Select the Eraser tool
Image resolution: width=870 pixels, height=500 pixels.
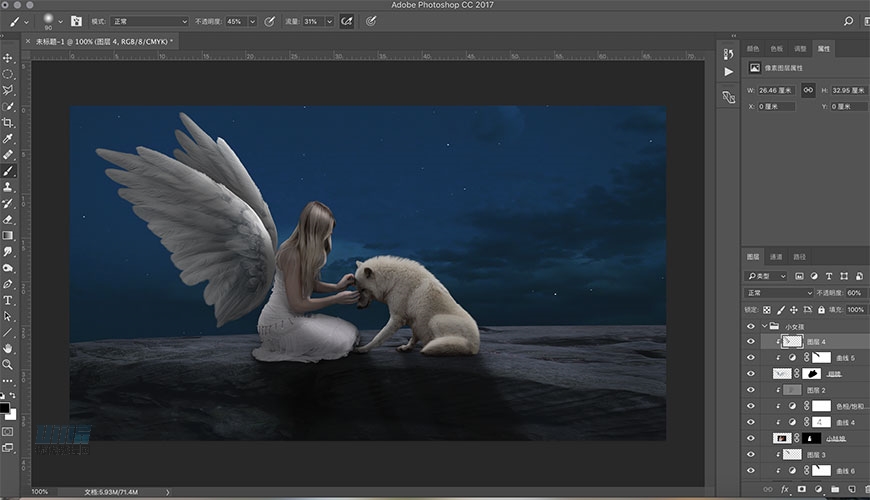[x=8, y=219]
